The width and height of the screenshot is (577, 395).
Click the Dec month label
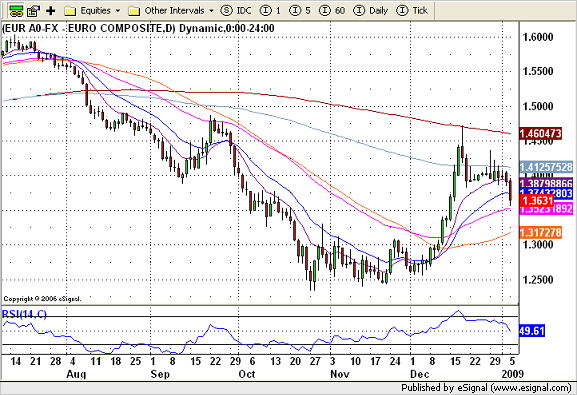pyautogui.click(x=420, y=374)
